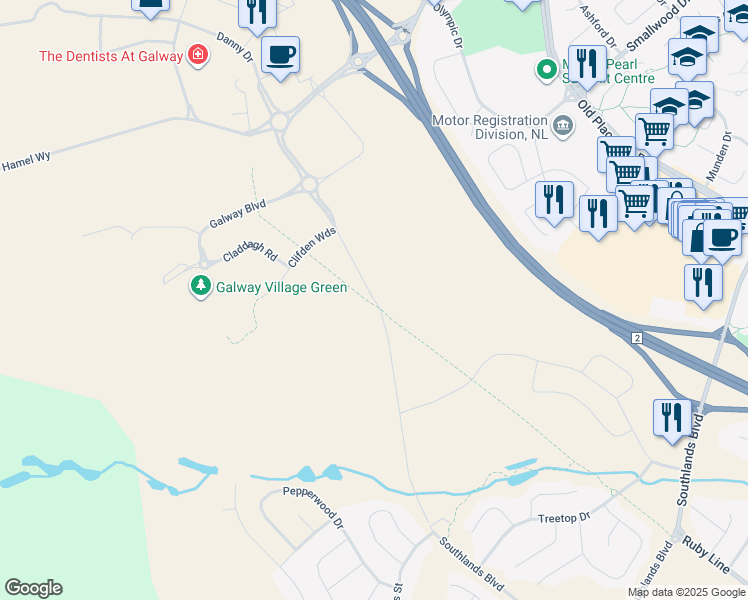
Task: Open the restaurant marker over Mount Pearl label
Action: pyautogui.click(x=587, y=66)
